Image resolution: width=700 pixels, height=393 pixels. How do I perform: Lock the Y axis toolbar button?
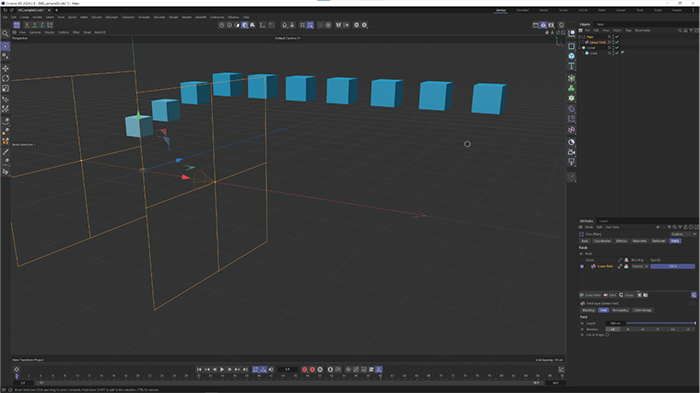coord(34,25)
